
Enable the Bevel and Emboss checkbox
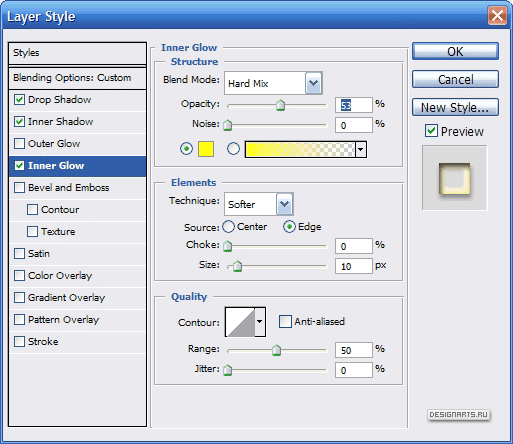(x=19, y=187)
